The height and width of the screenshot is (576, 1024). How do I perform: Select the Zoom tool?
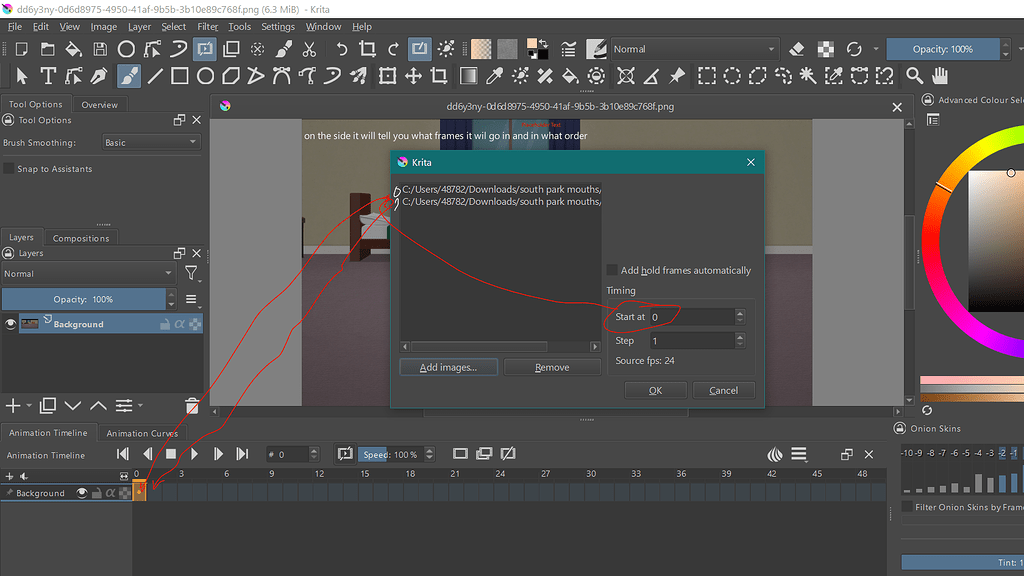point(914,75)
